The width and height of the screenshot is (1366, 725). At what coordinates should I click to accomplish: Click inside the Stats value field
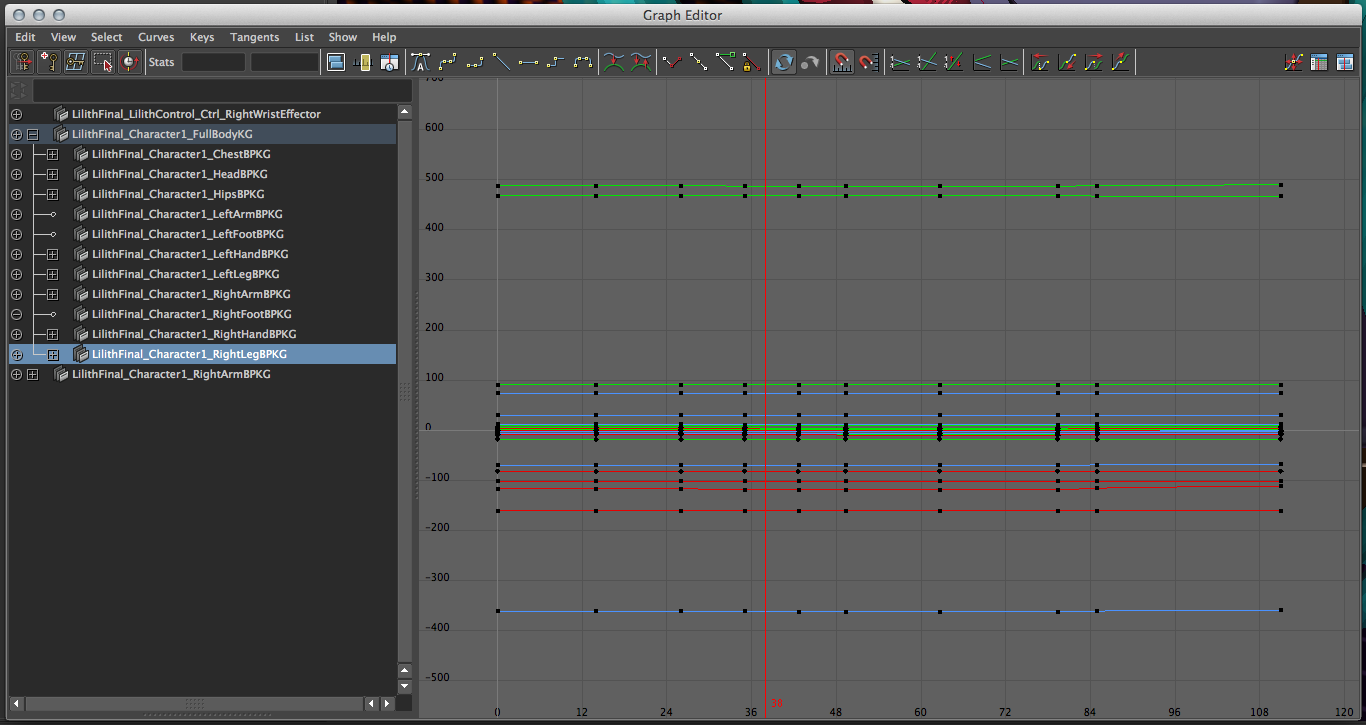[x=213, y=61]
